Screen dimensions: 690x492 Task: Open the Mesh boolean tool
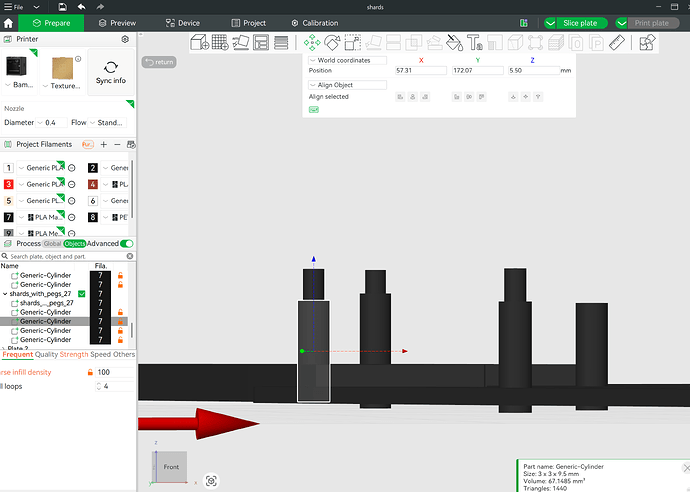(x=414, y=43)
